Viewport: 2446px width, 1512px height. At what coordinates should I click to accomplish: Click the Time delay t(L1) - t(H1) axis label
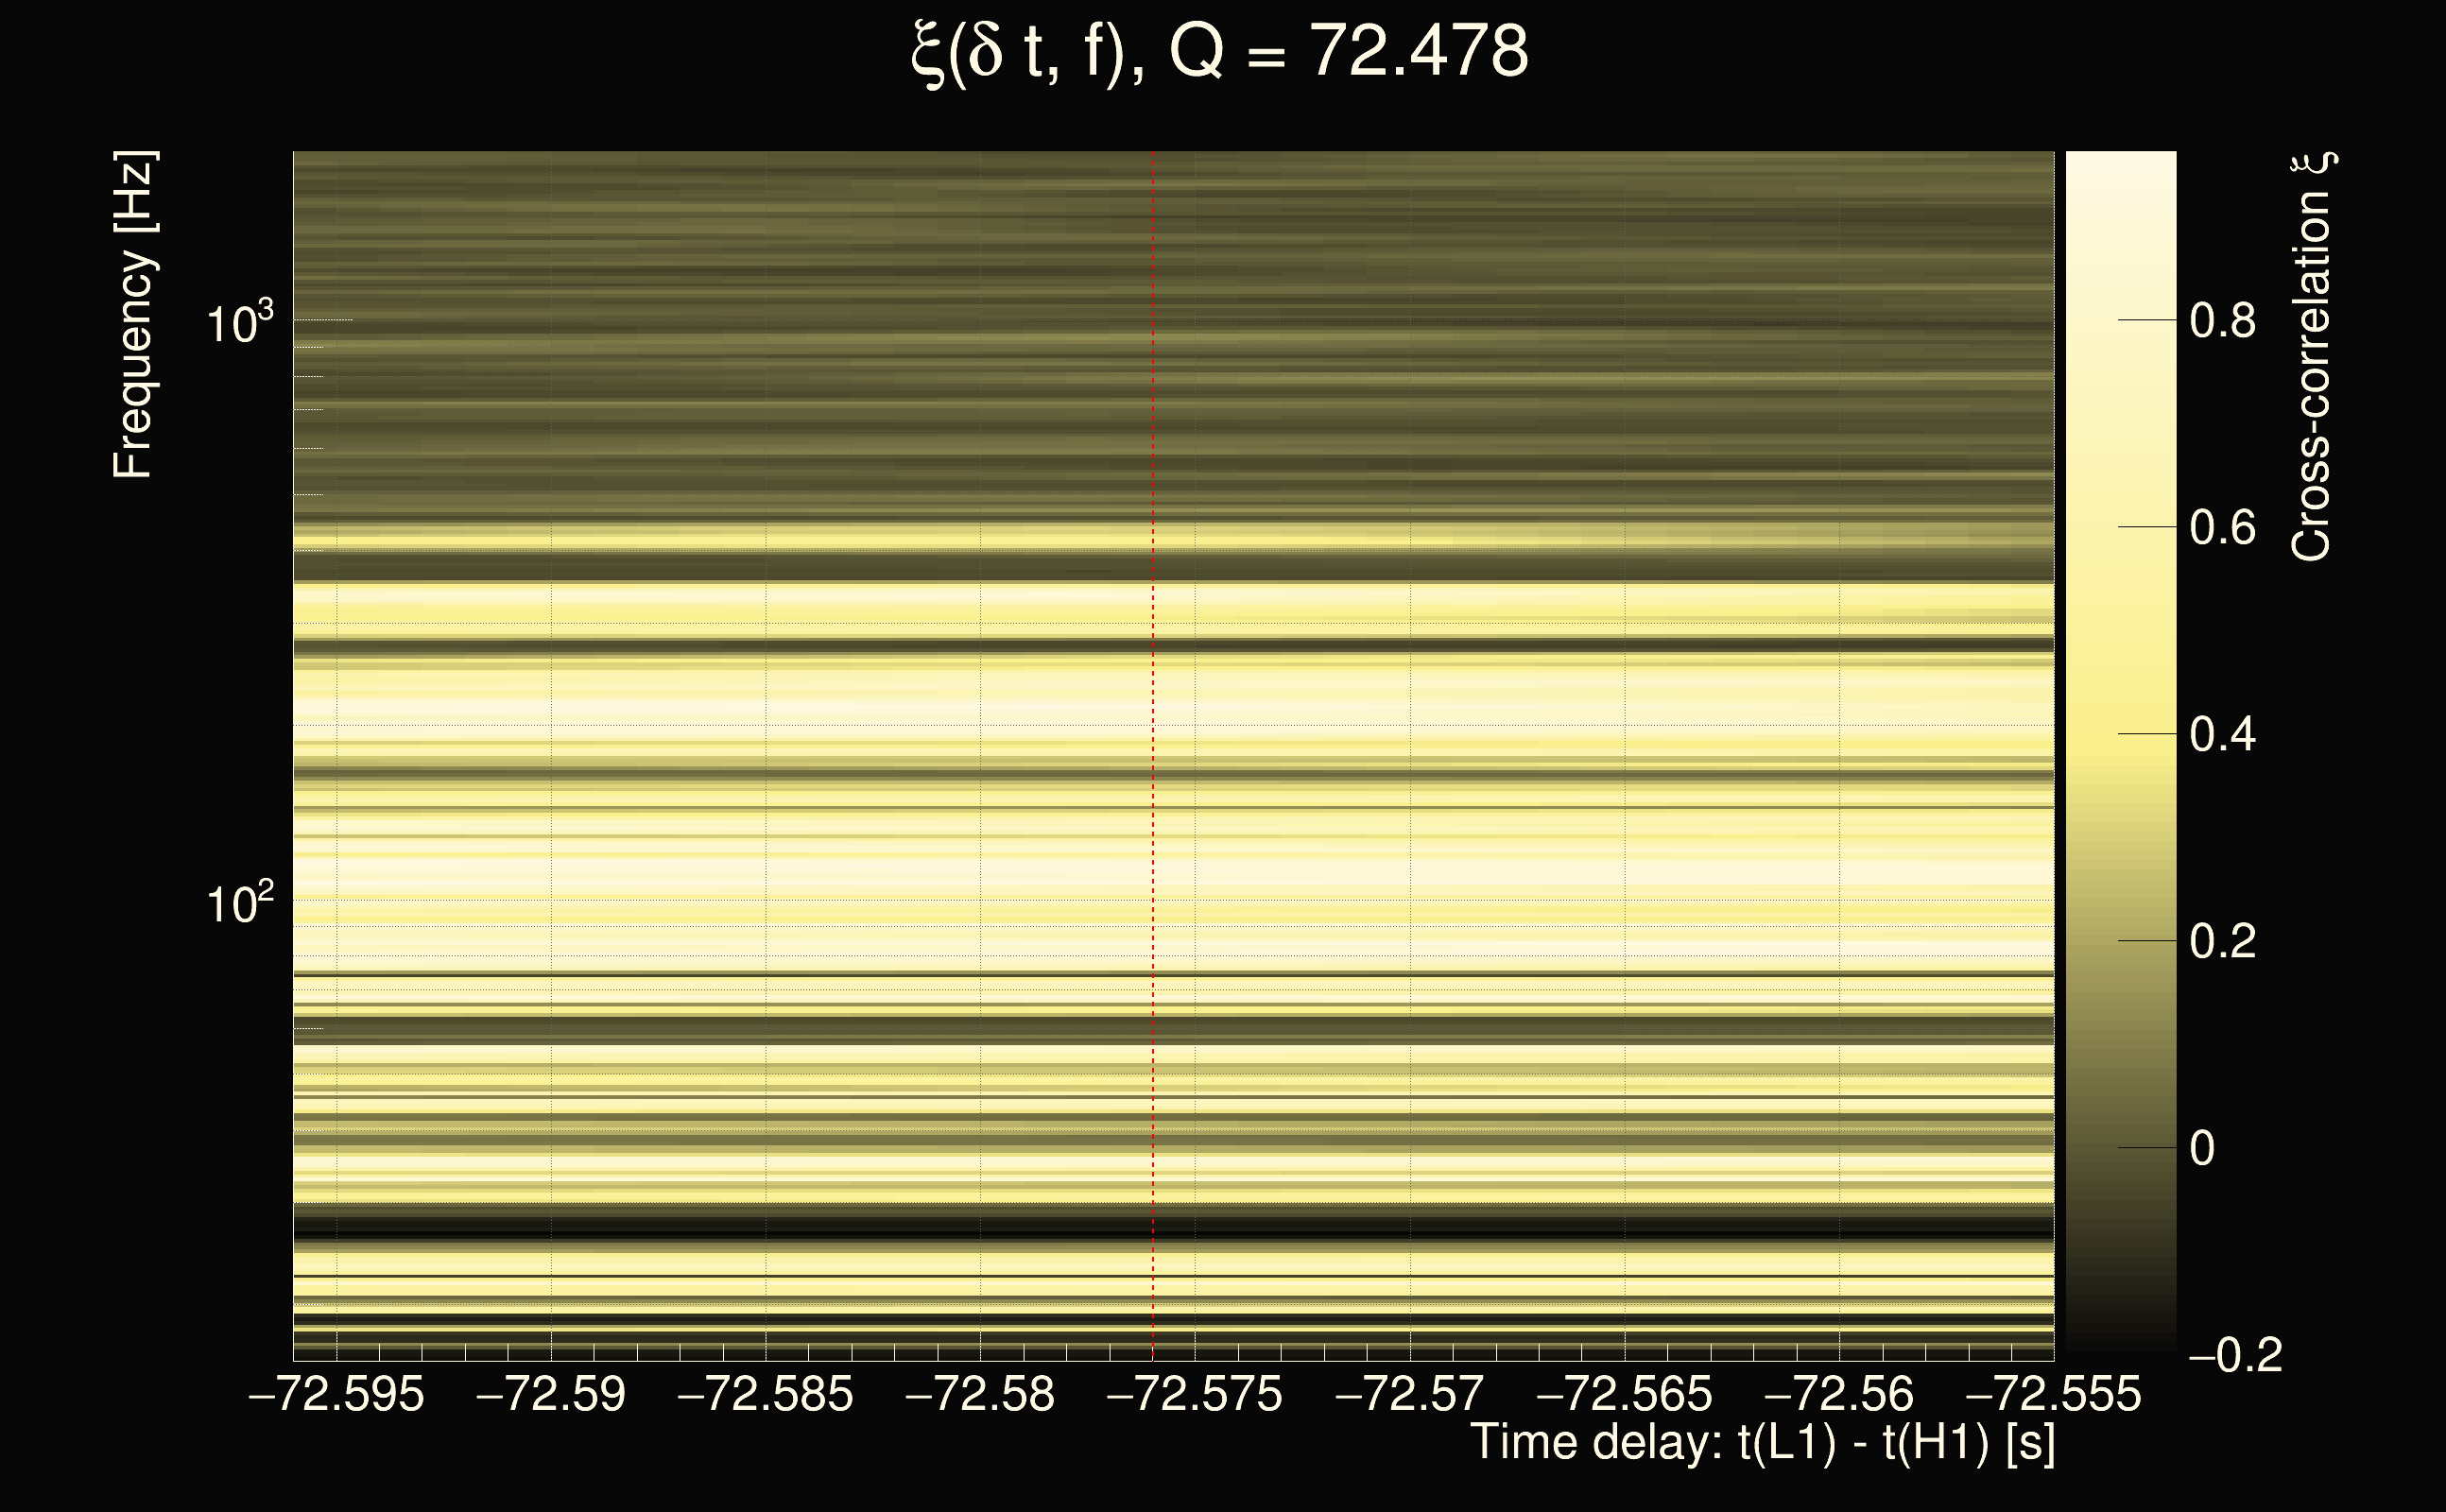tap(1762, 1443)
